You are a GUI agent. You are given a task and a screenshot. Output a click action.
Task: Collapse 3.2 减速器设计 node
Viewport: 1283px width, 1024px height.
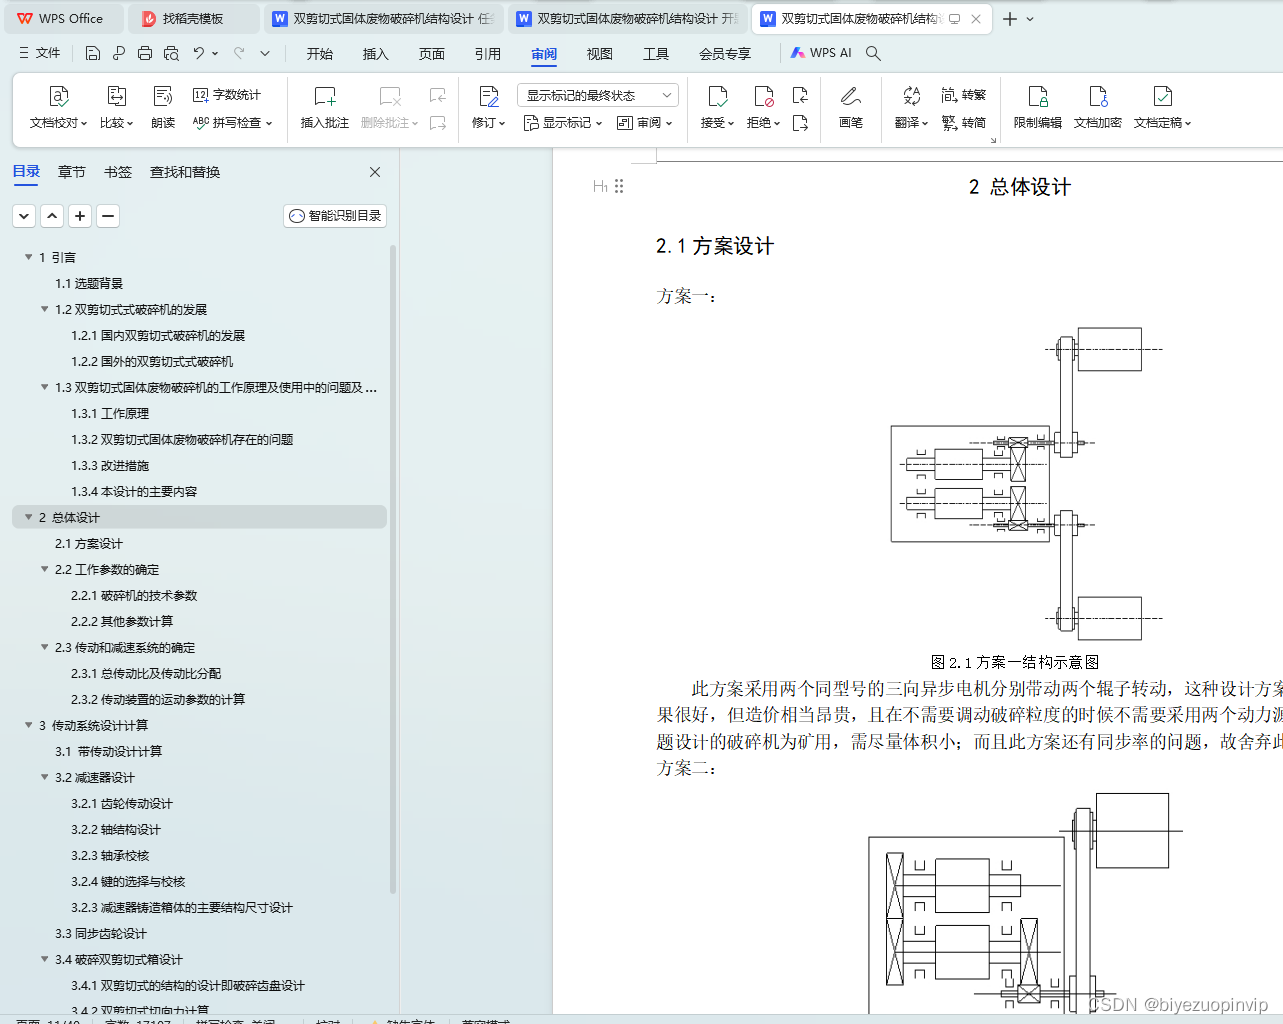[x=45, y=777]
